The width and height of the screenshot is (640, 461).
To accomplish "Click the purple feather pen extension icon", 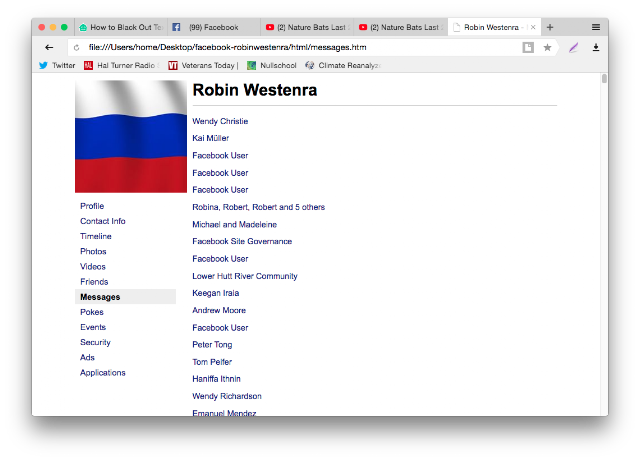I will pyautogui.click(x=573, y=48).
